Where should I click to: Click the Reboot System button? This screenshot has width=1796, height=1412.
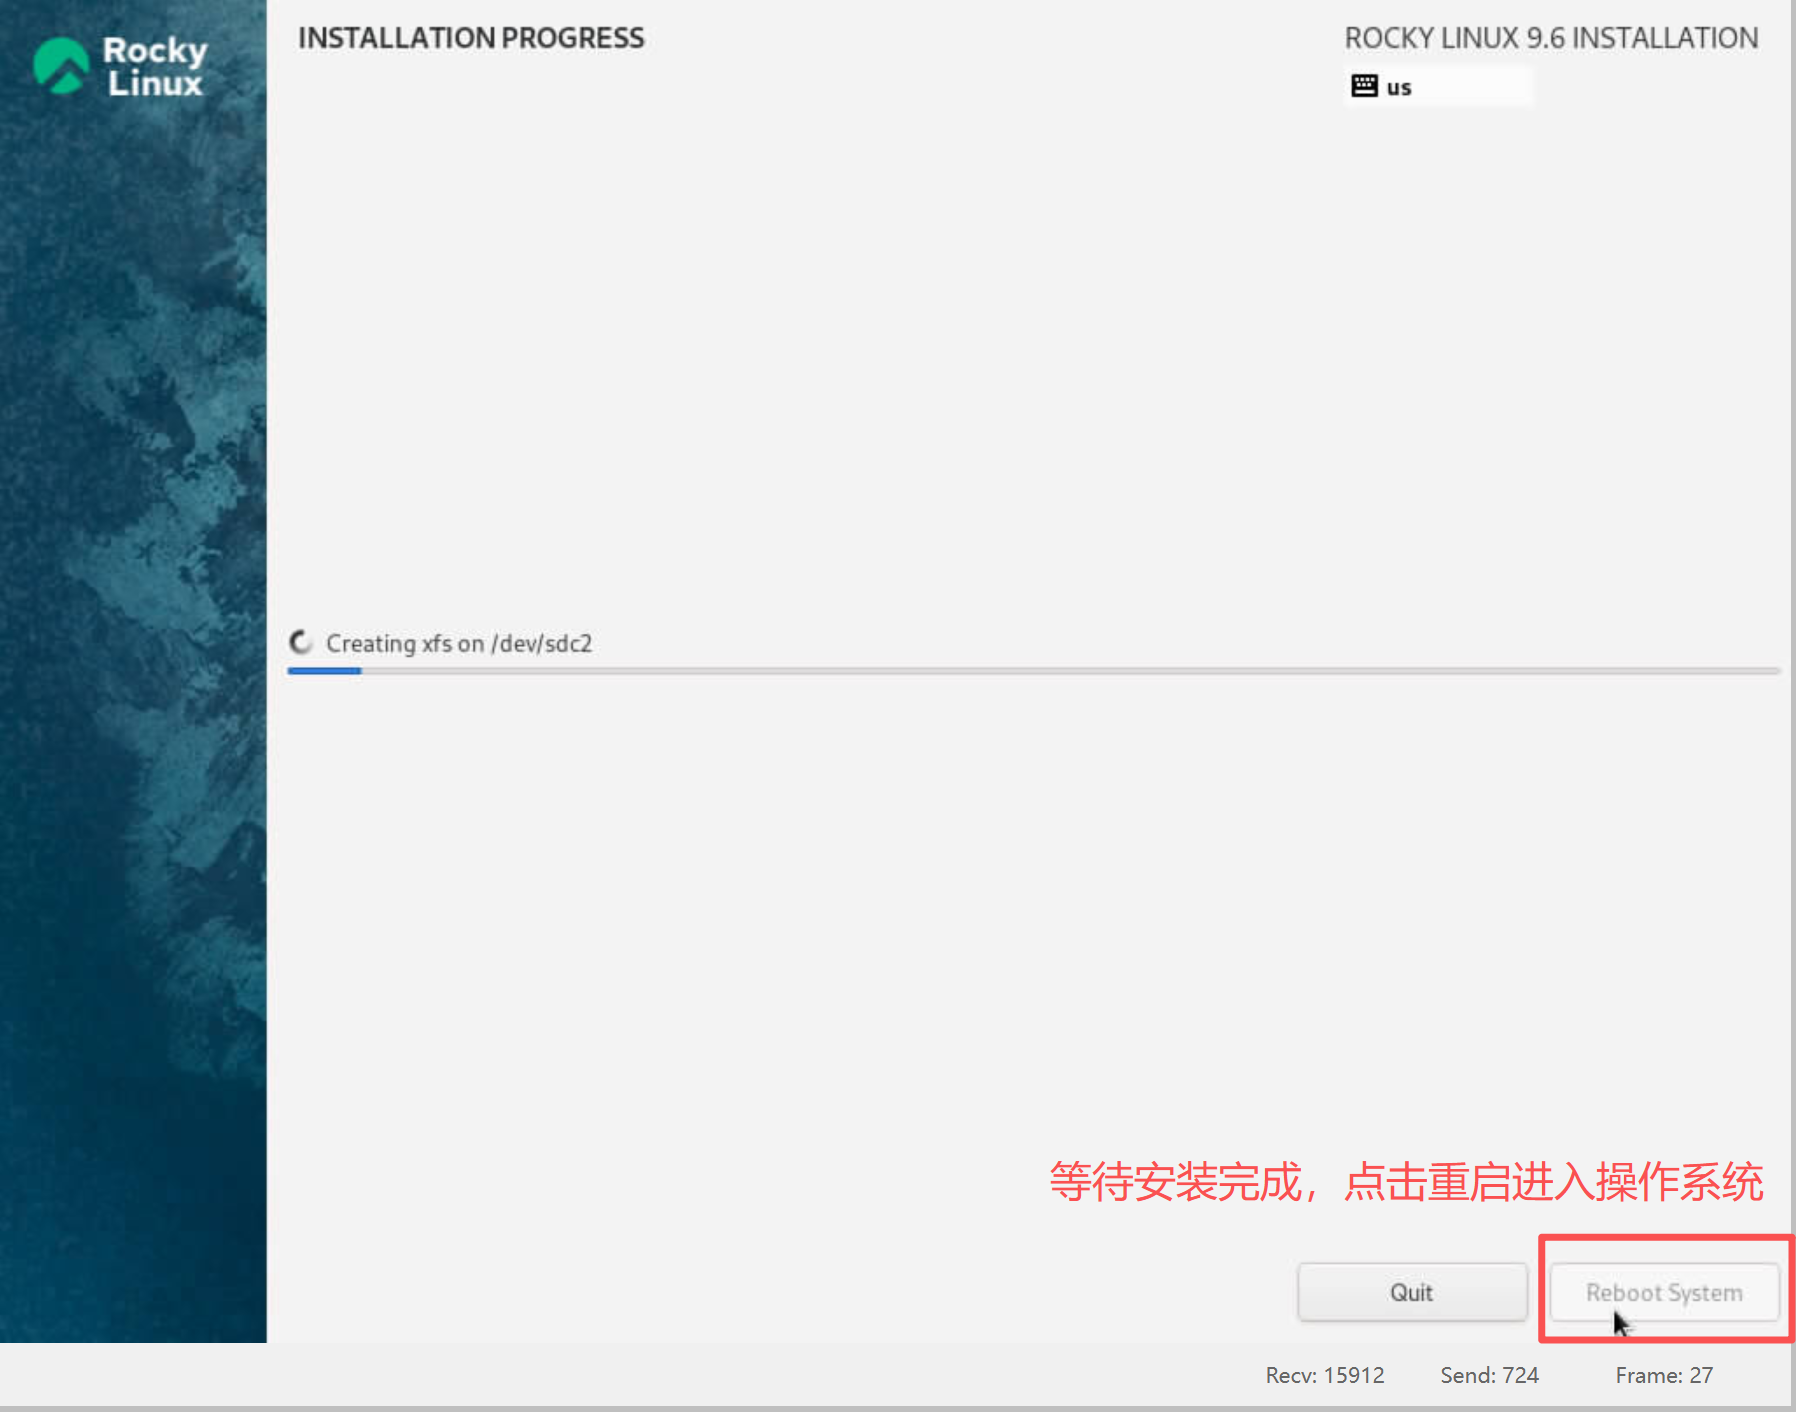click(x=1663, y=1292)
